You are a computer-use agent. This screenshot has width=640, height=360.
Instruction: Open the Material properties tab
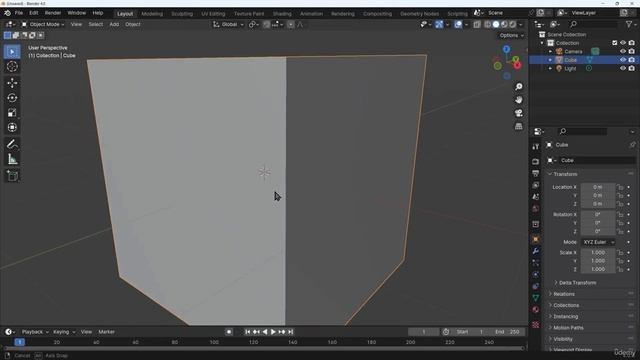tap(536, 309)
